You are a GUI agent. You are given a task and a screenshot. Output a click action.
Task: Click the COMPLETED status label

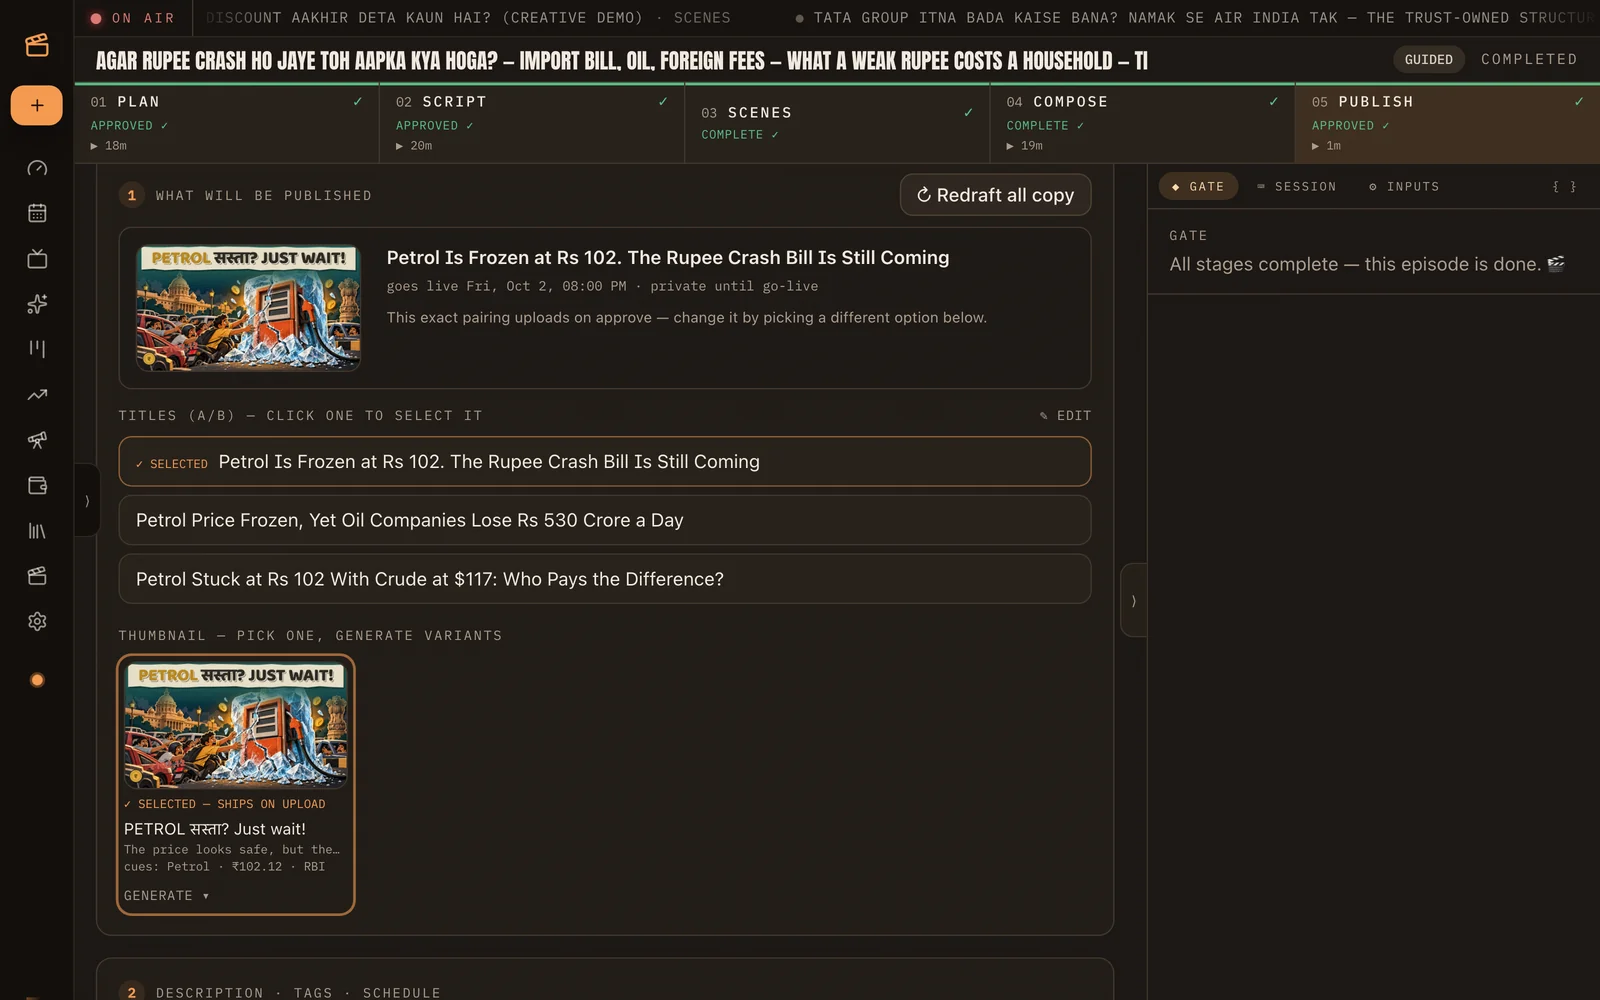click(1529, 60)
